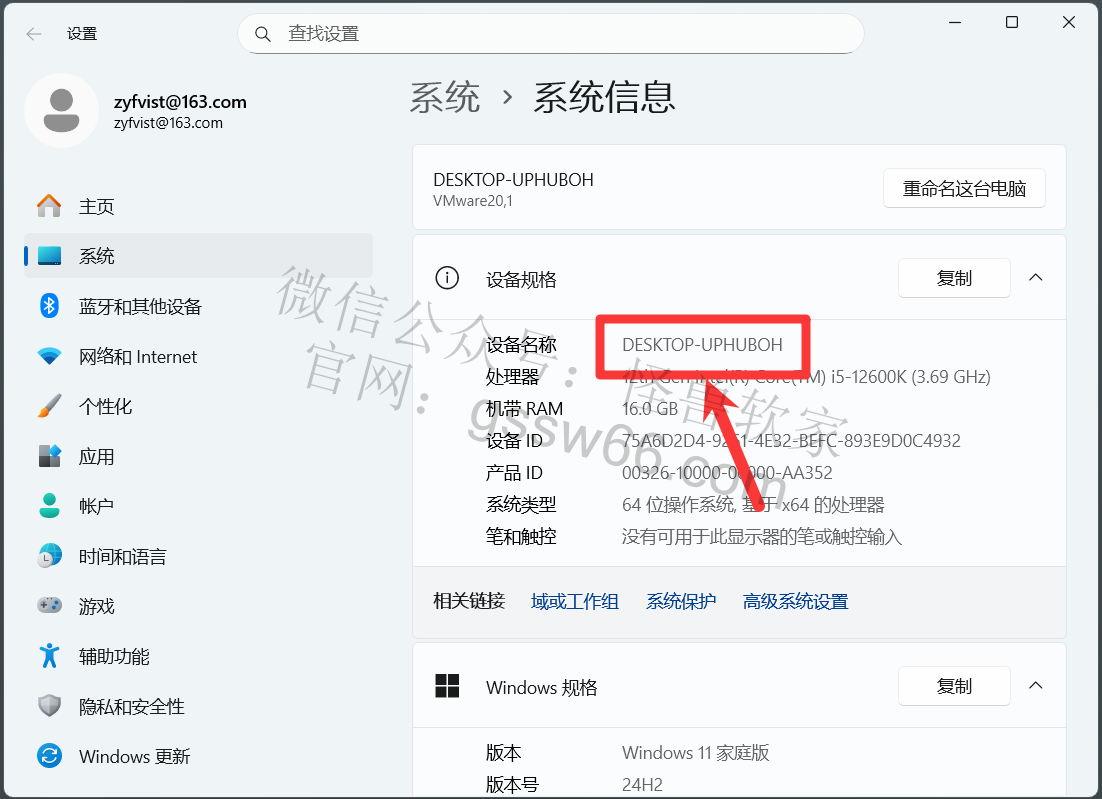Click the 64 位操作系统 system type value
This screenshot has height=799, width=1102.
coord(753,505)
